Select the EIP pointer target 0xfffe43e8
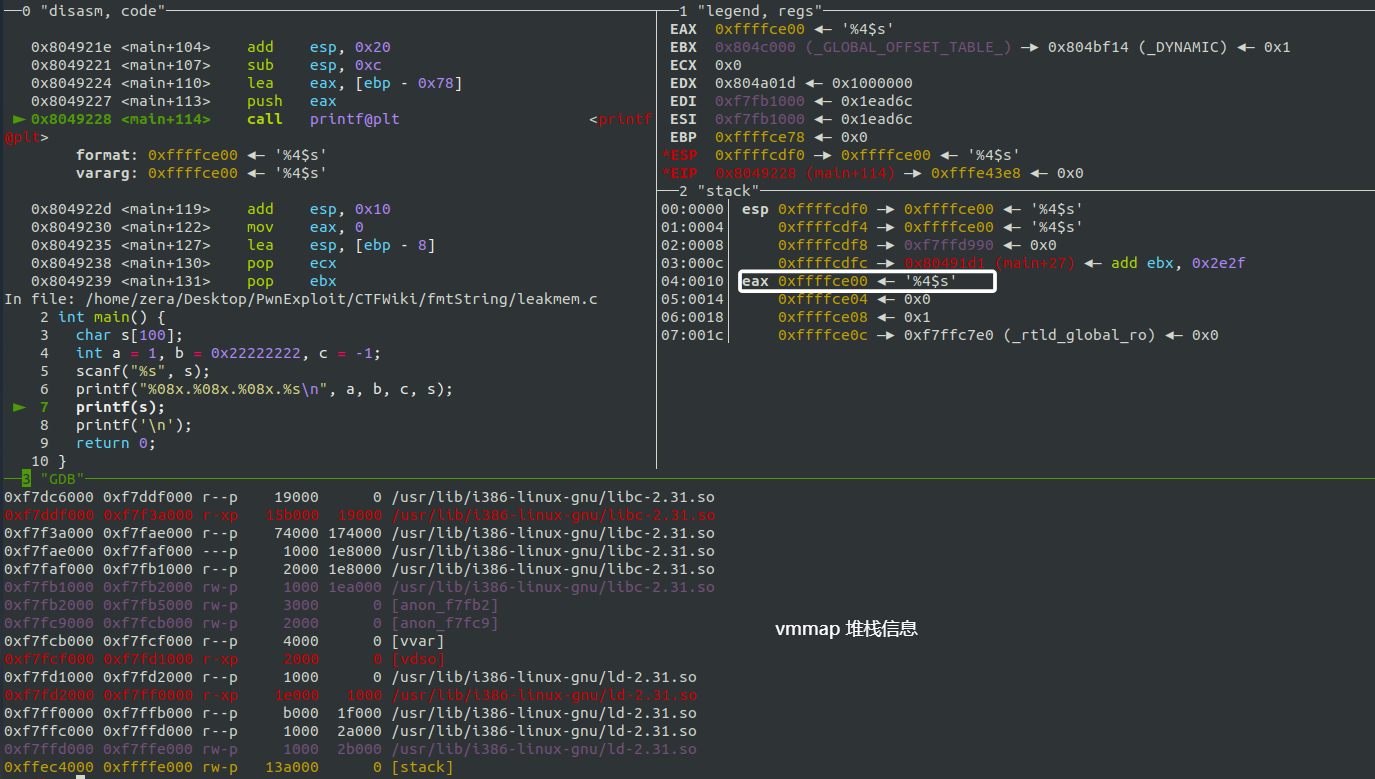 tap(976, 173)
